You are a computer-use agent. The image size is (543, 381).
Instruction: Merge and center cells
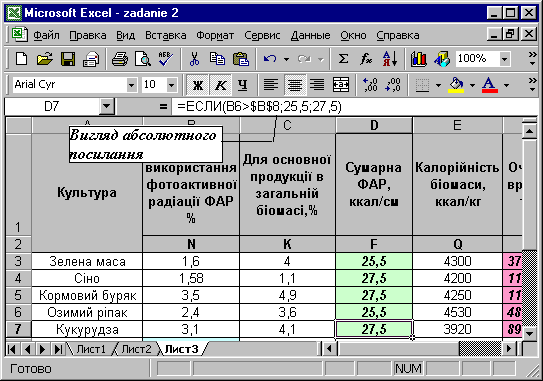tap(341, 85)
